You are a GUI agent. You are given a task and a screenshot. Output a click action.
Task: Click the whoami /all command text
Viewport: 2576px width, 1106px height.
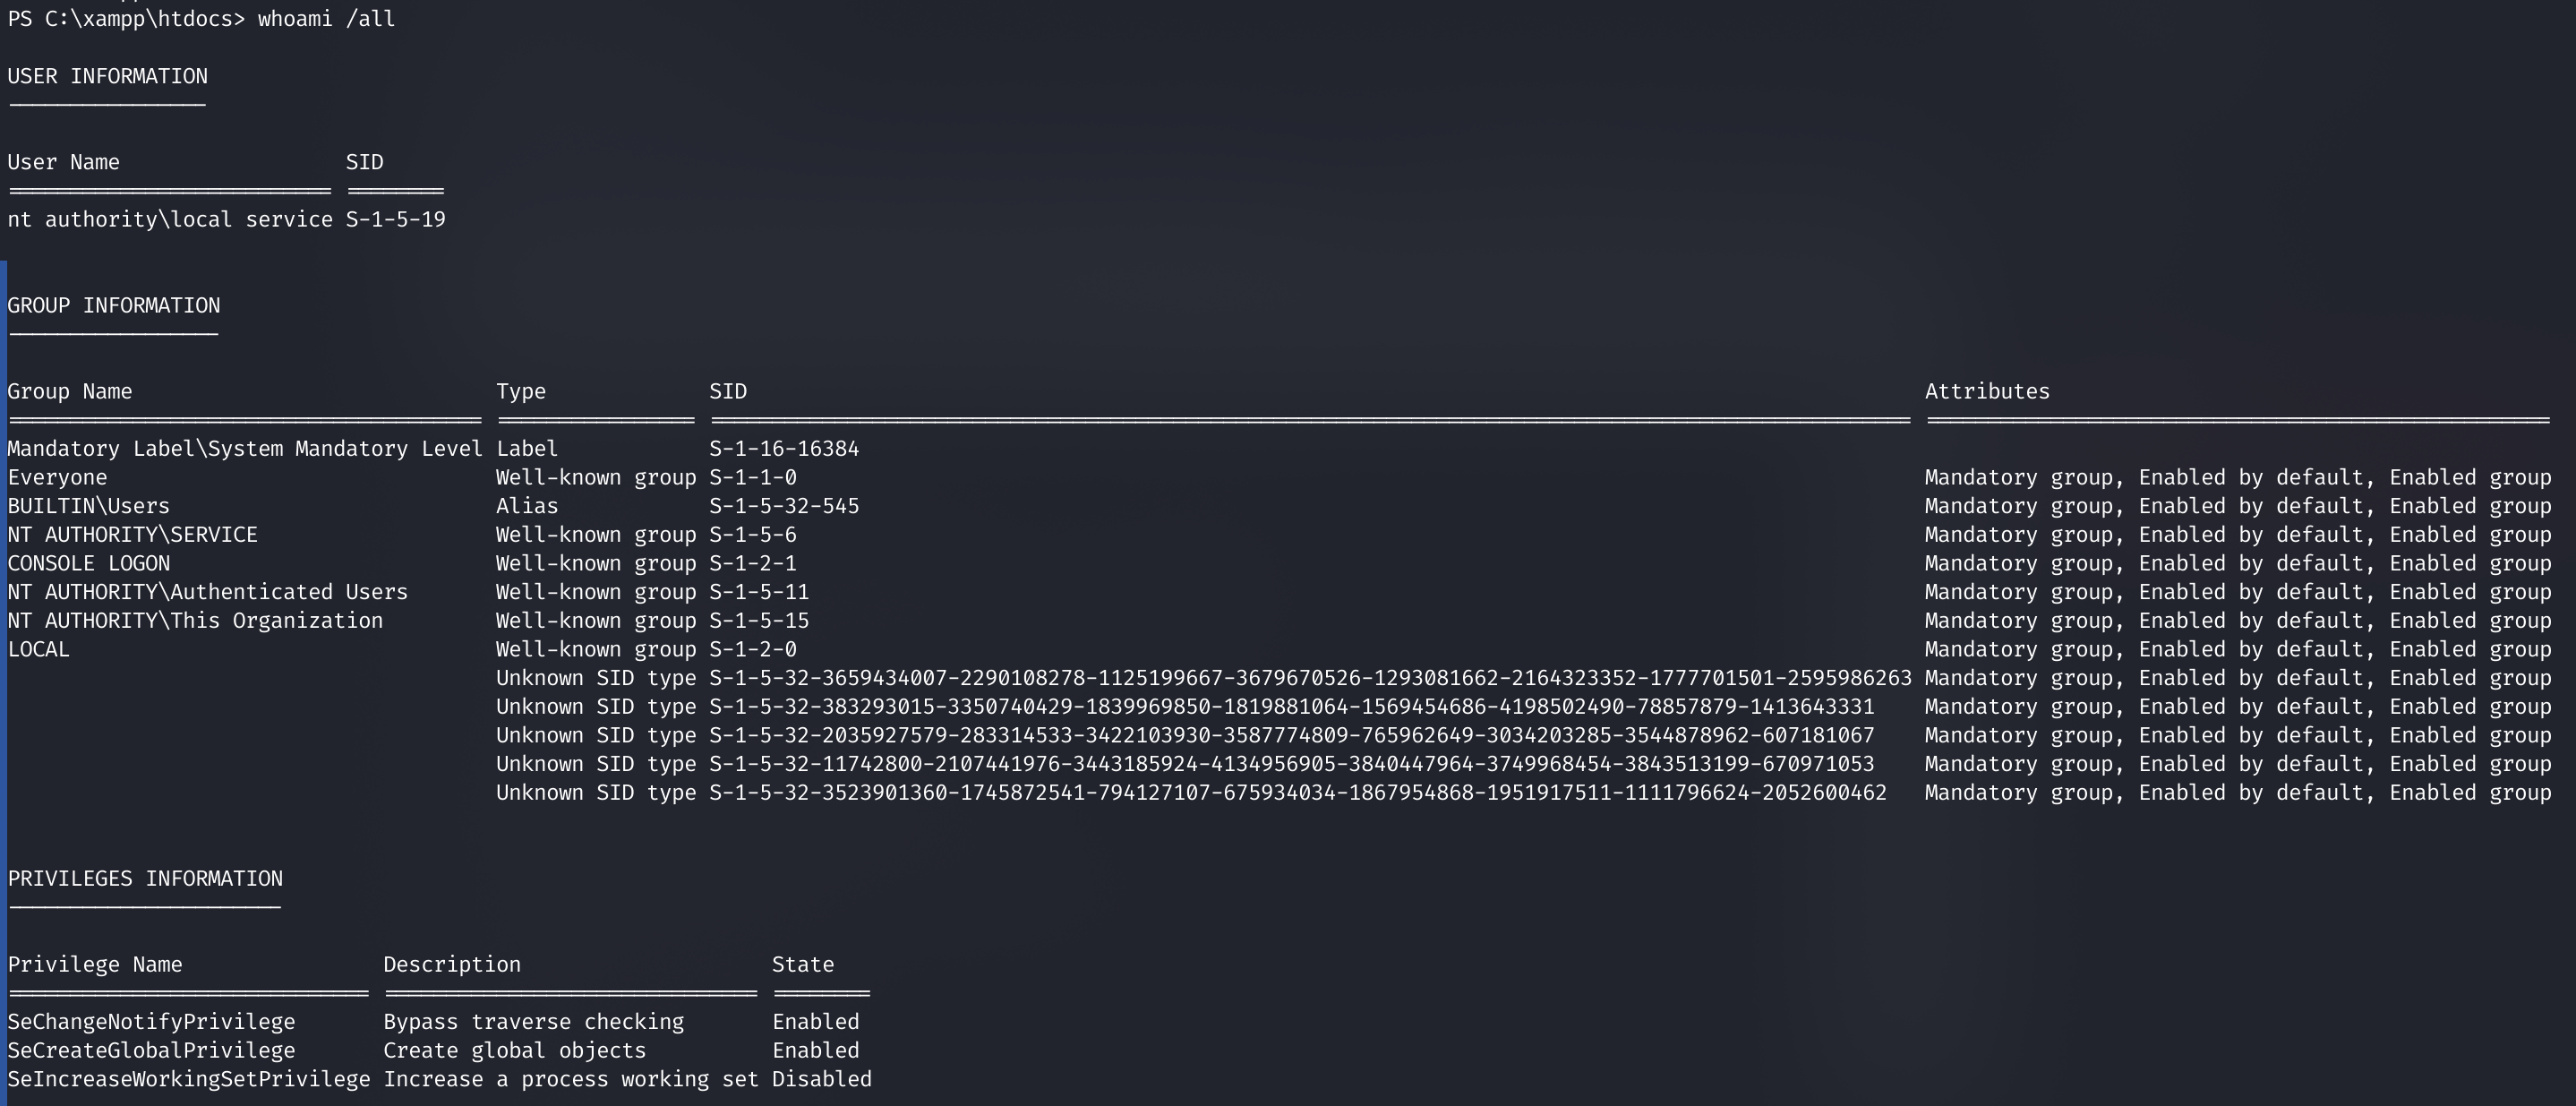tap(326, 19)
